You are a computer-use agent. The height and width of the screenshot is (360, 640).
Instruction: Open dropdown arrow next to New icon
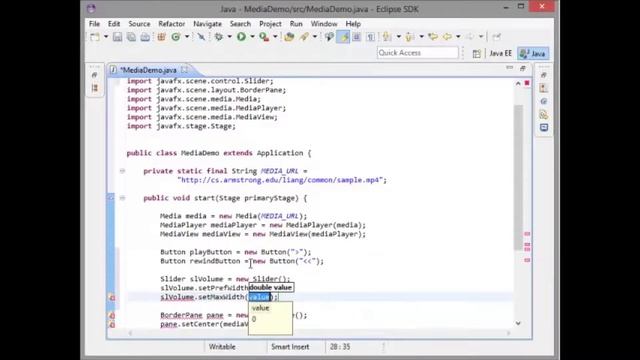click(x=106, y=37)
